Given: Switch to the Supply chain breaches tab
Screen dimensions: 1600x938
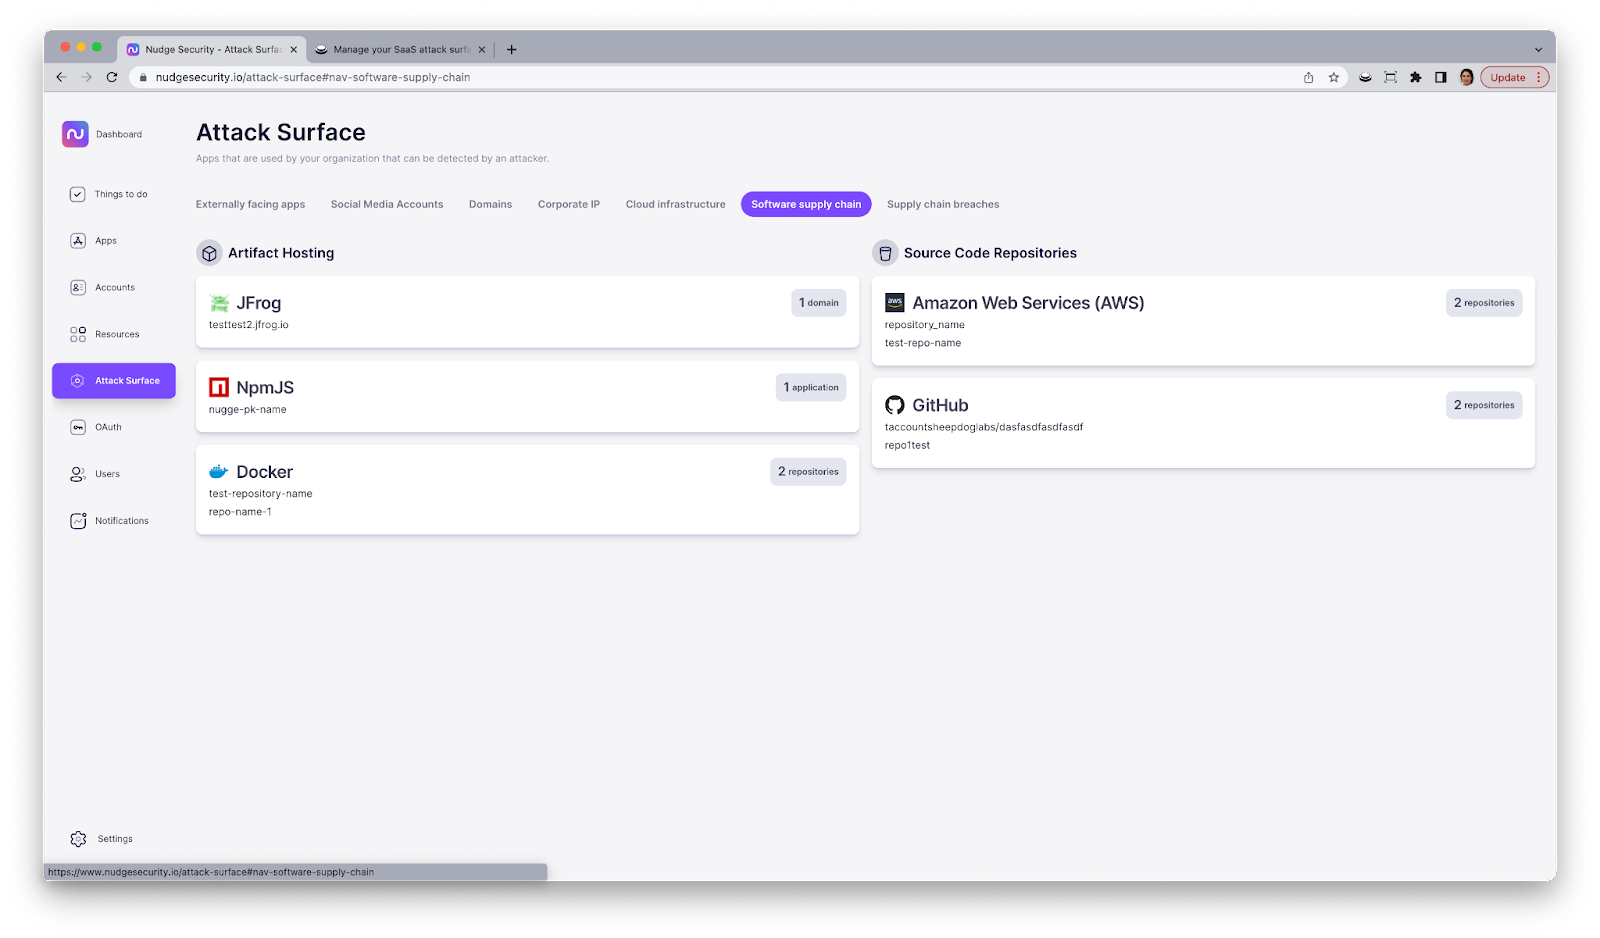Looking at the screenshot, I should pos(942,204).
